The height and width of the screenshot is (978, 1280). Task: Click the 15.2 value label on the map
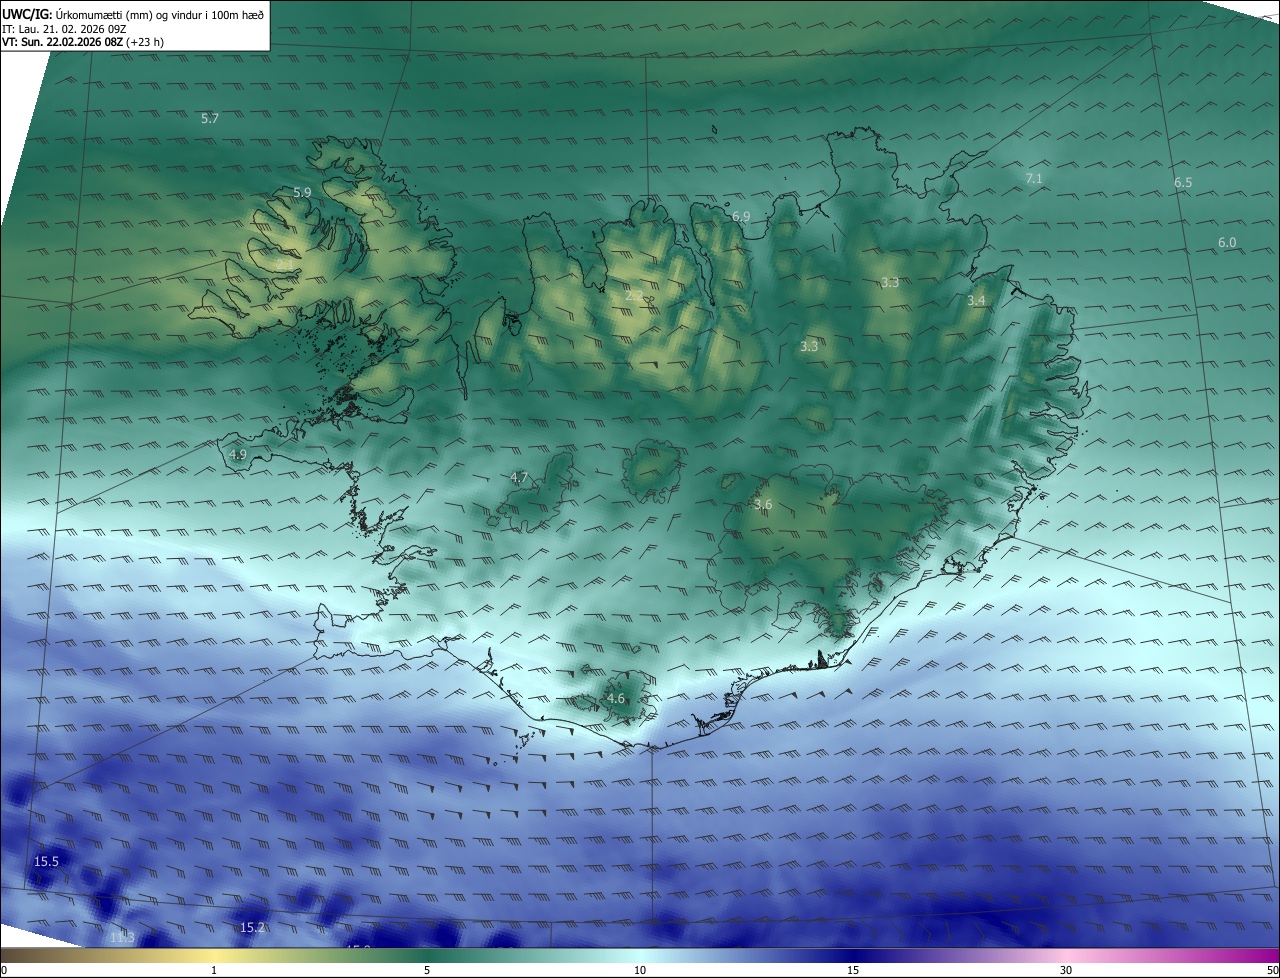pos(253,928)
